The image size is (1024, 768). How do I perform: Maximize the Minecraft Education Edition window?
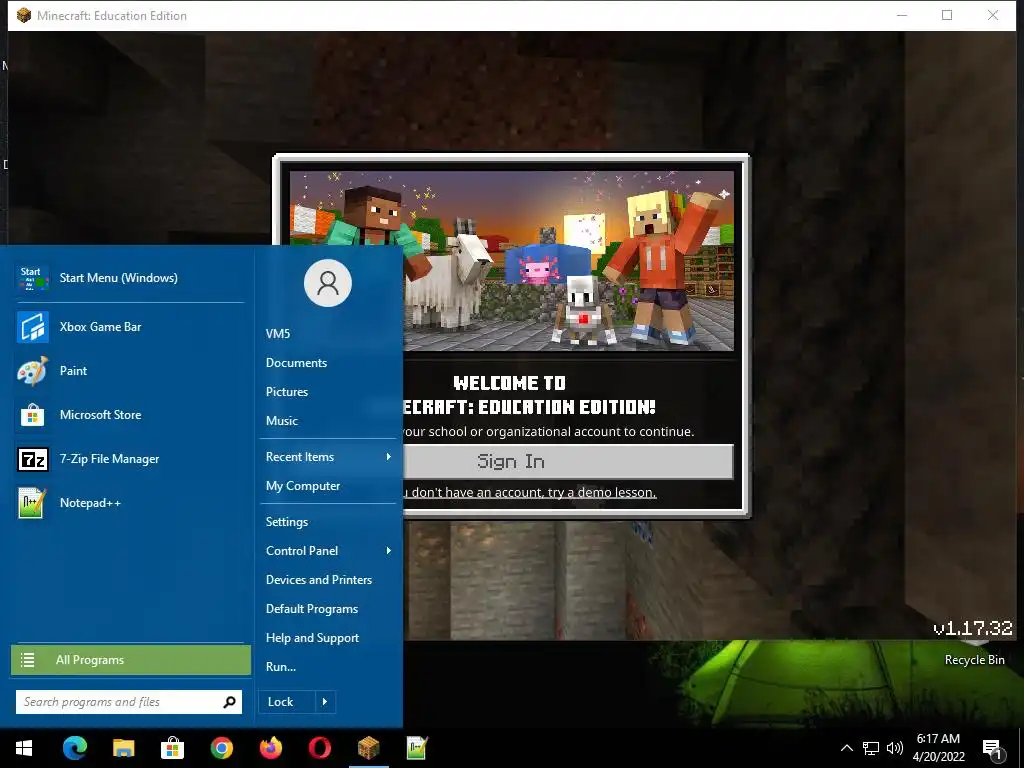click(x=947, y=15)
